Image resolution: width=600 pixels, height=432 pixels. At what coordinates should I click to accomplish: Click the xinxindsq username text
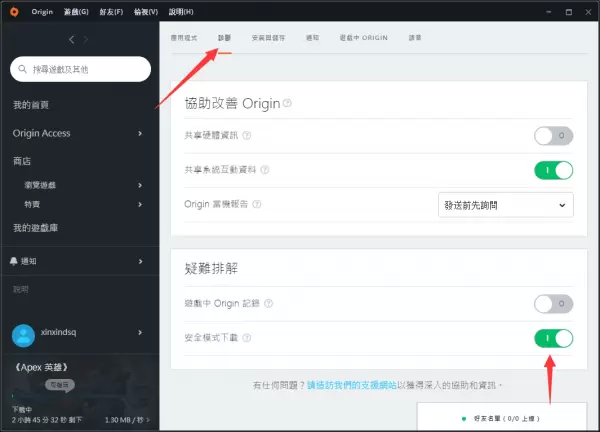(x=58, y=332)
